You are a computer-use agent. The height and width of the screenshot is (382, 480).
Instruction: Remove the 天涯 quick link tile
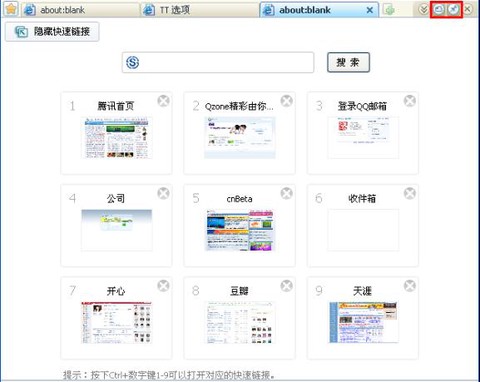coord(410,286)
